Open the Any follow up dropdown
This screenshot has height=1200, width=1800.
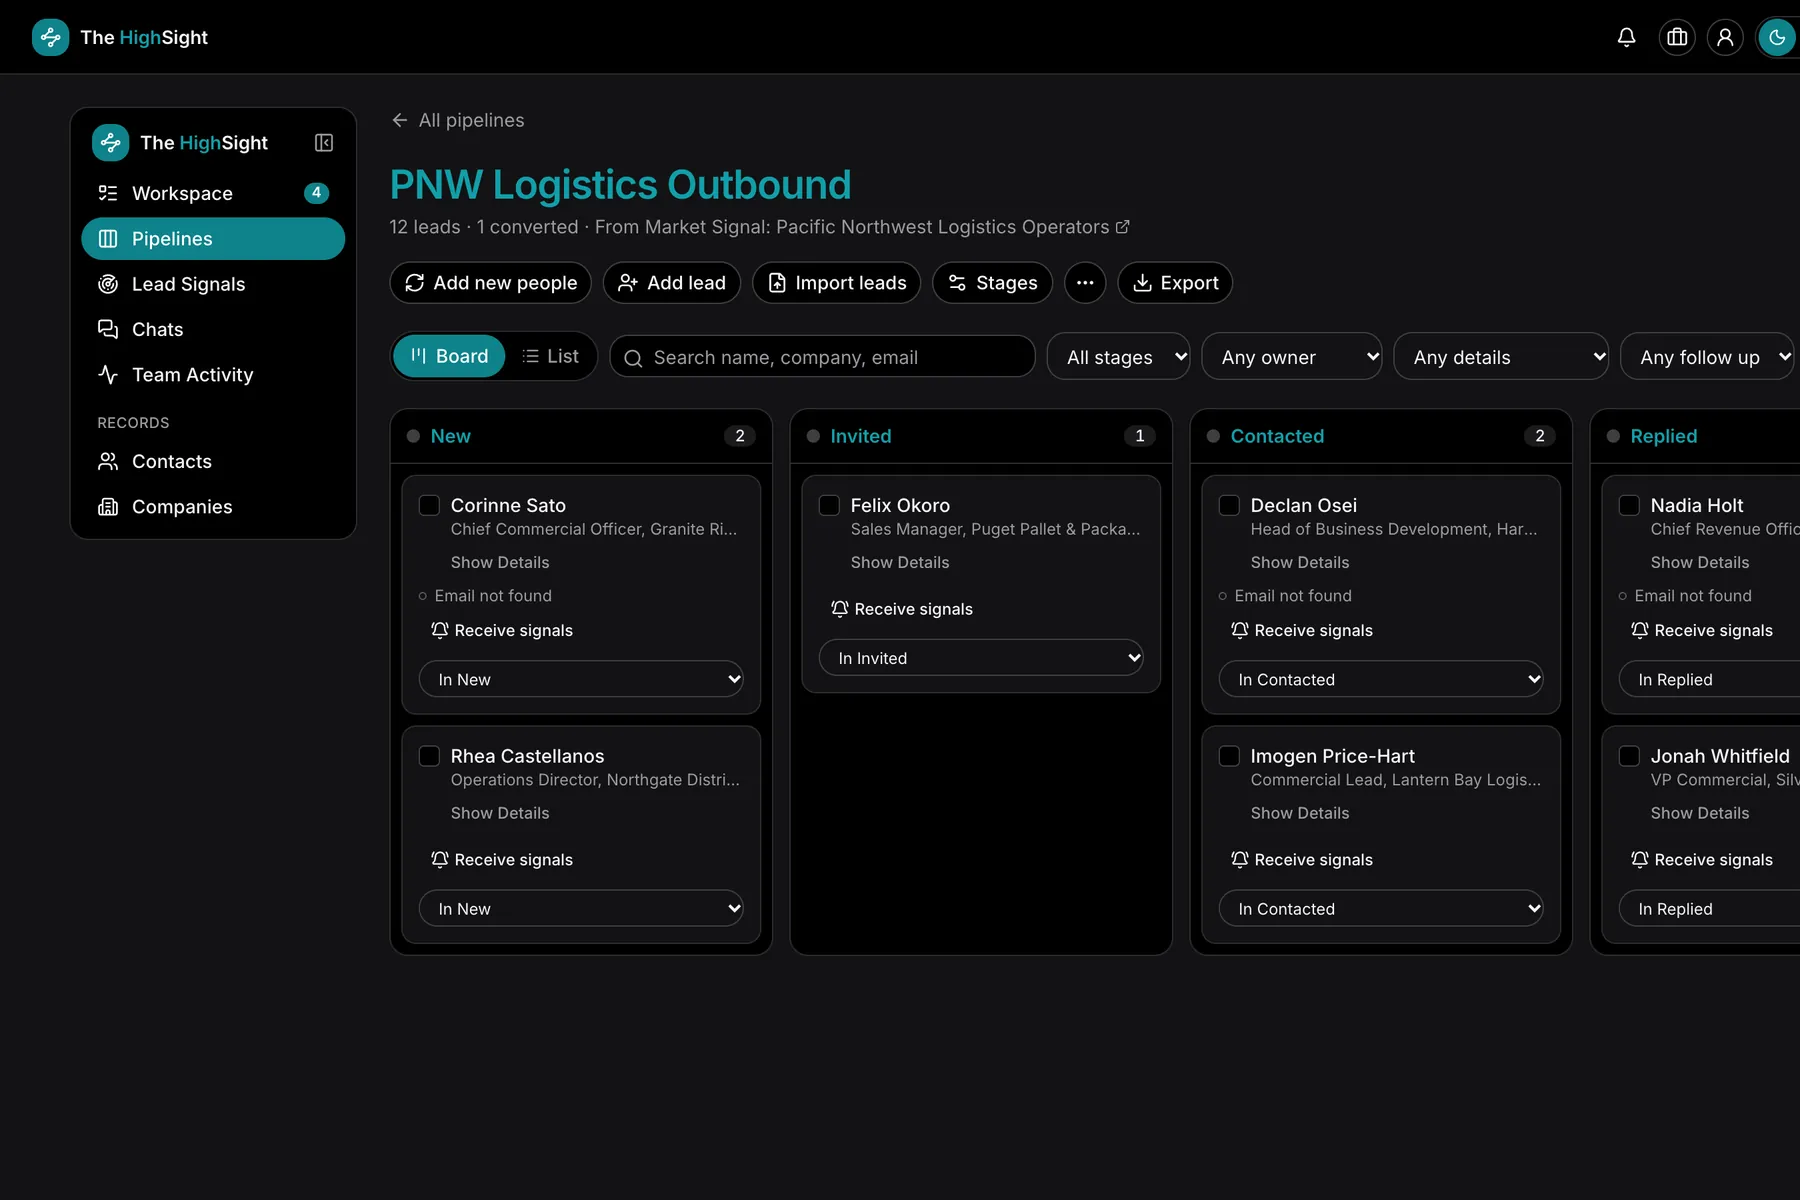pos(1708,357)
